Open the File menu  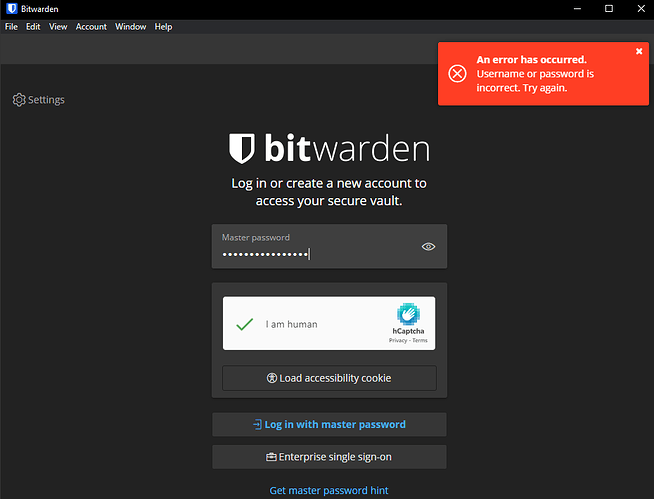click(x=11, y=27)
